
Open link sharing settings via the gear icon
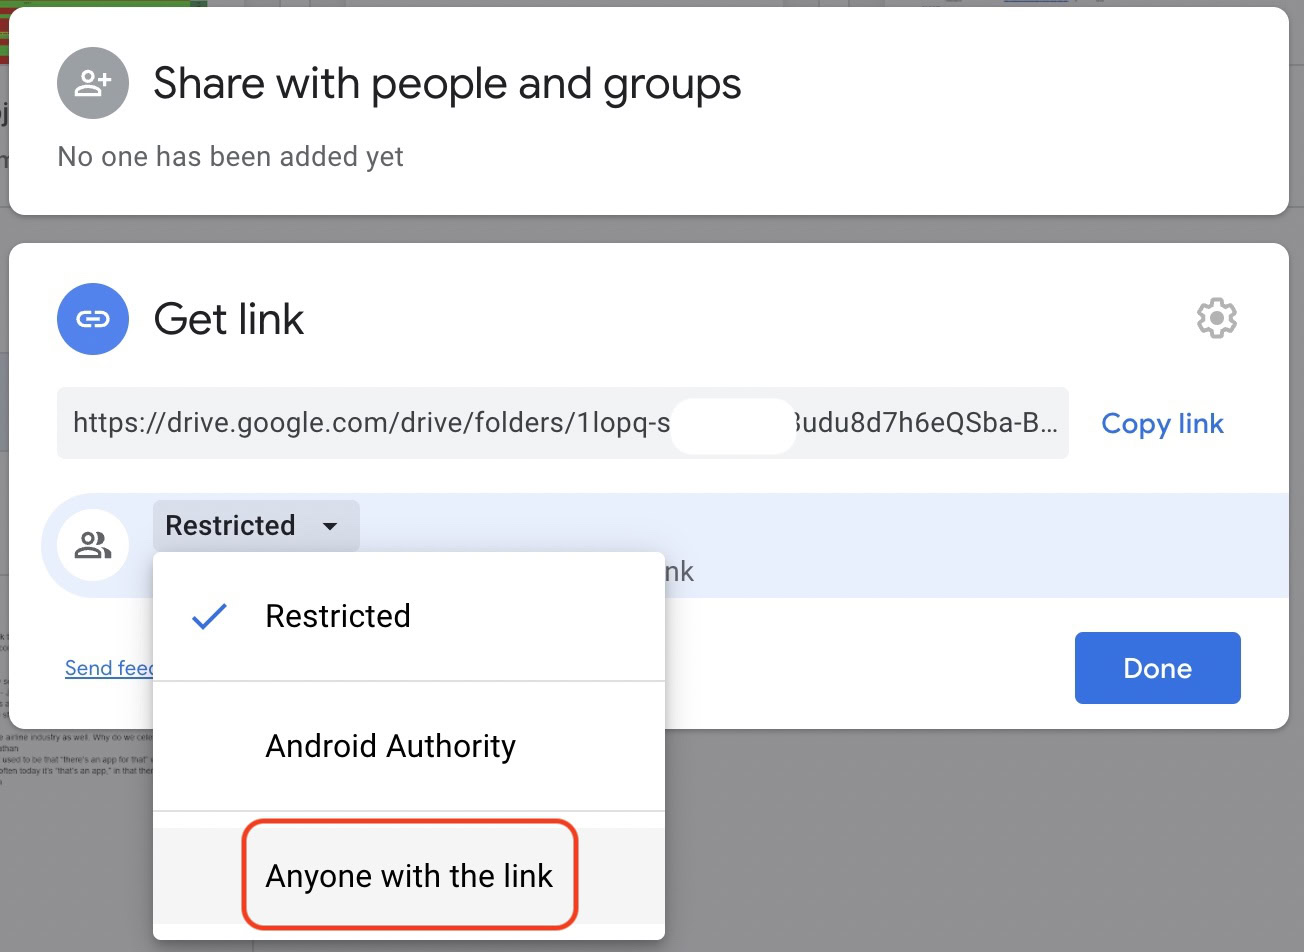coord(1216,318)
